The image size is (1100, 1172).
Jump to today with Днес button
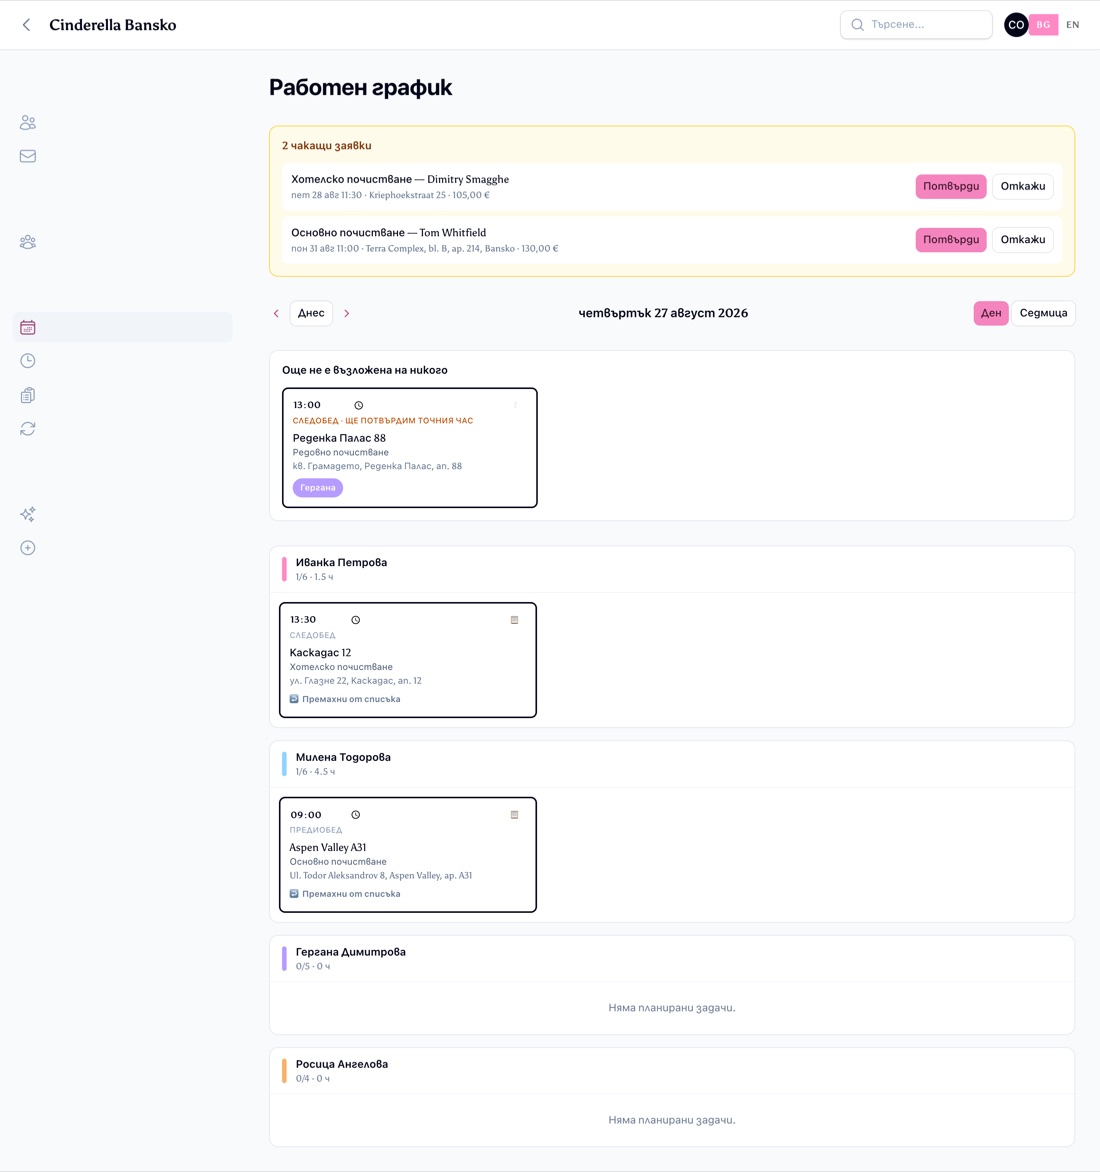pyautogui.click(x=311, y=313)
